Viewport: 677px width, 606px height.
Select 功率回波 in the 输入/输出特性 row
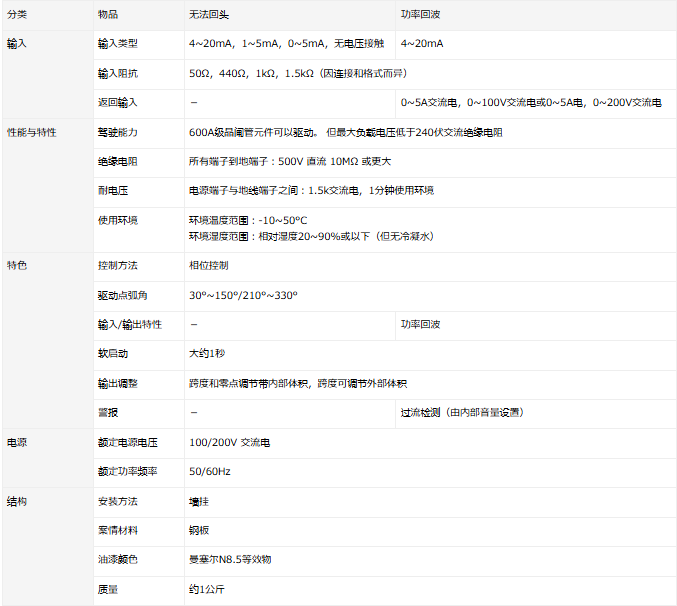coord(421,325)
